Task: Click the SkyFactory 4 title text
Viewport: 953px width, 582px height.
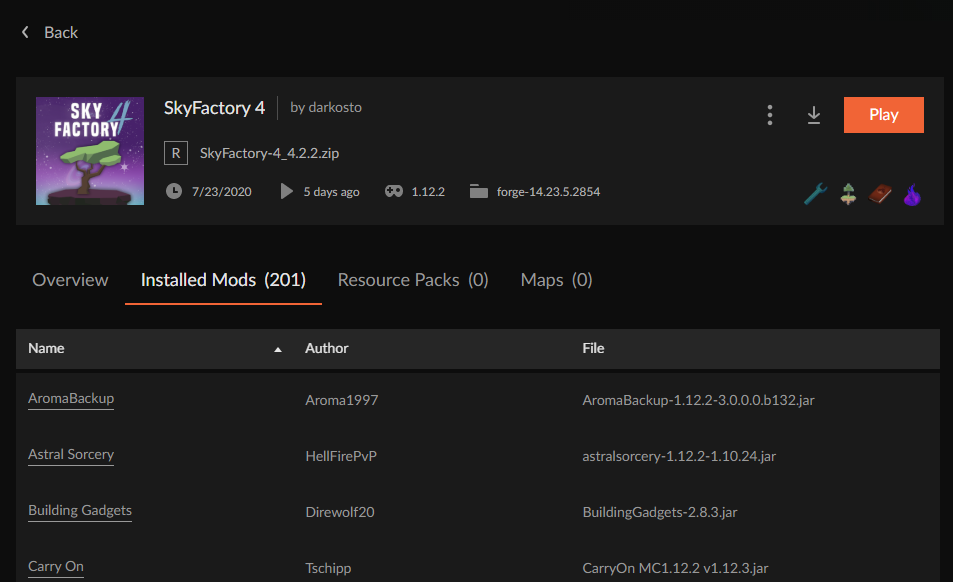Action: click(215, 108)
